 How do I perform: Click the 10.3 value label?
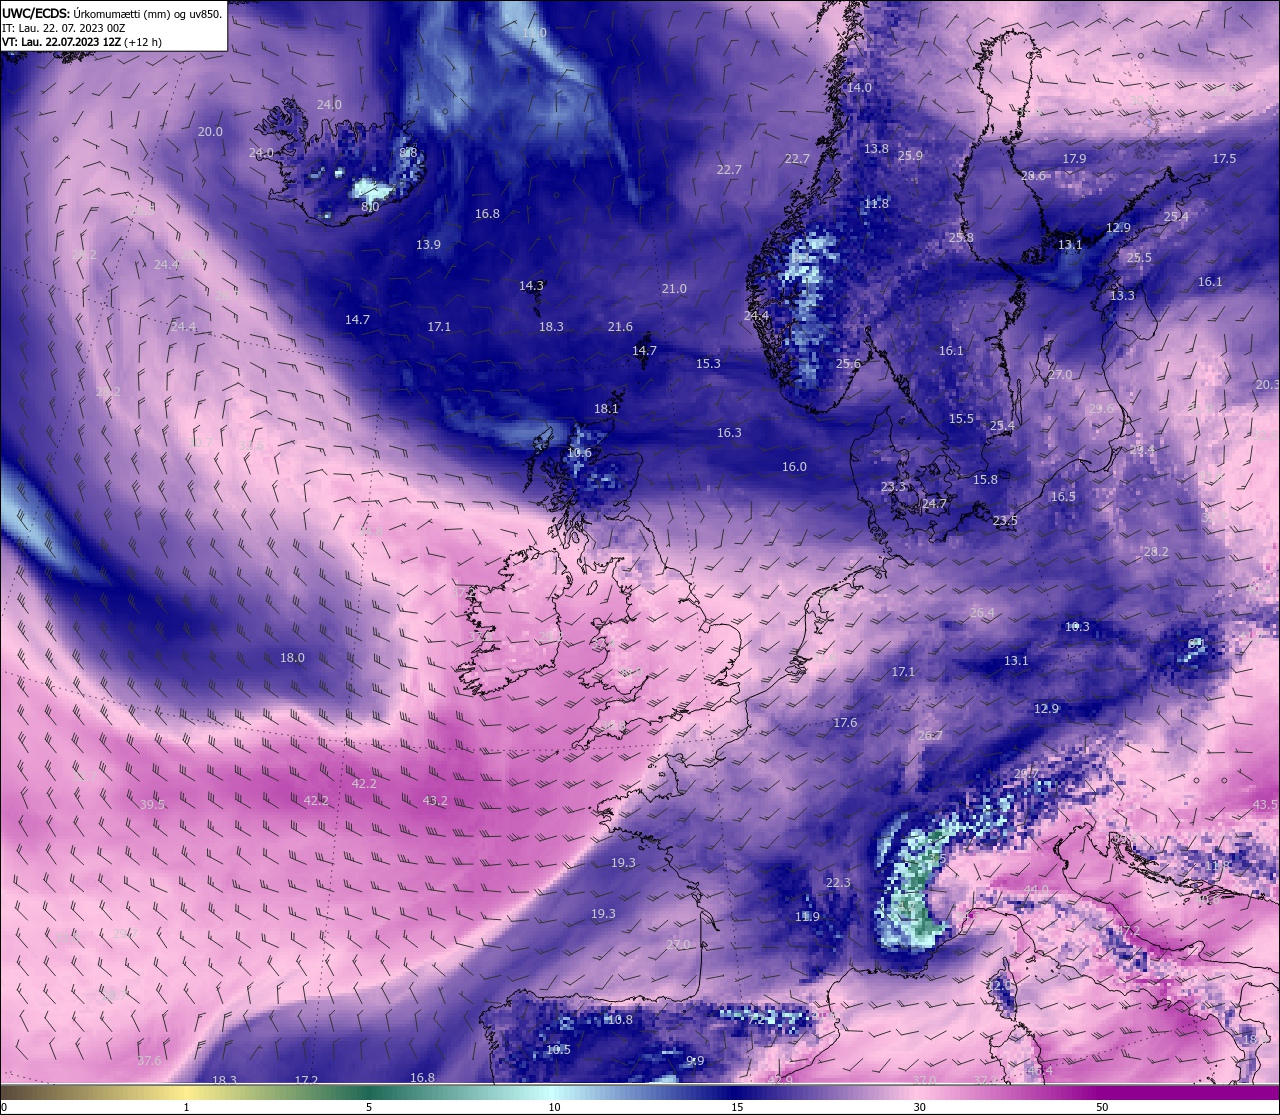click(x=1077, y=627)
